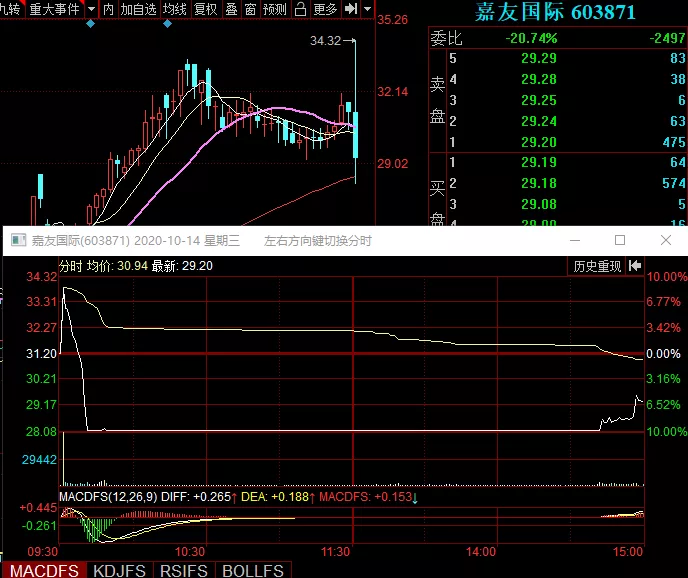Click sell level 1 volume 475
The image size is (688, 578).
click(x=674, y=142)
